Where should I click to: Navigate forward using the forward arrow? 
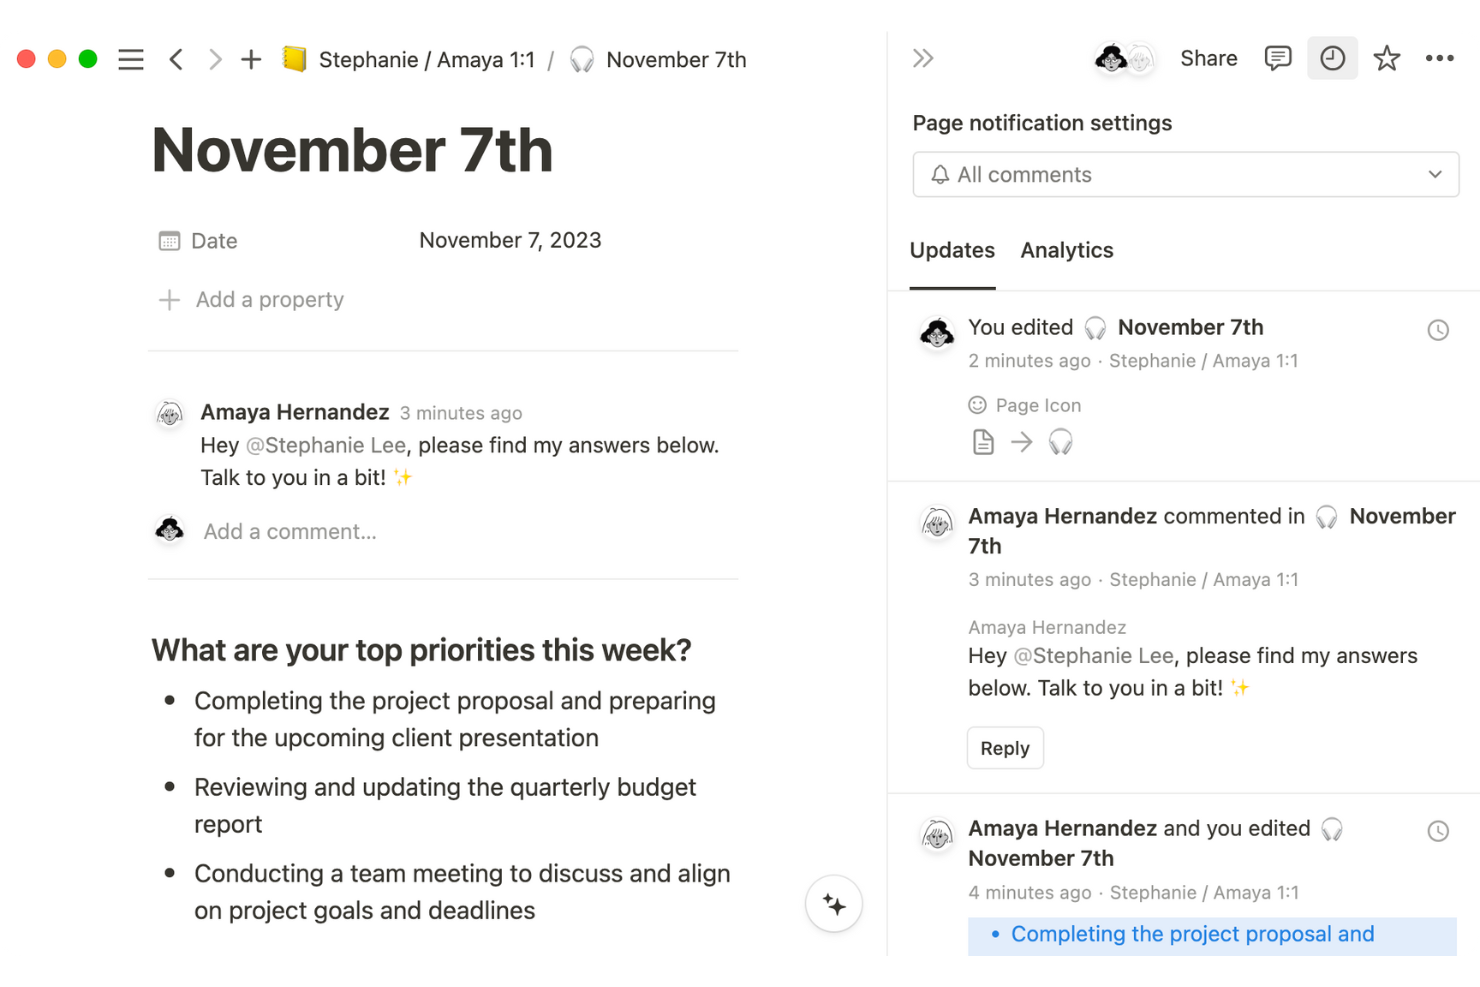point(214,59)
